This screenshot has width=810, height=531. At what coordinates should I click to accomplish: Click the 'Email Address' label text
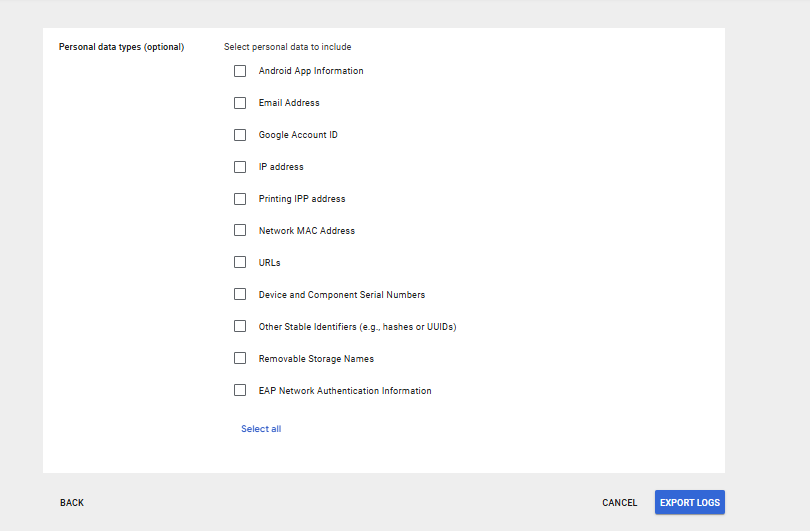pyautogui.click(x=289, y=103)
